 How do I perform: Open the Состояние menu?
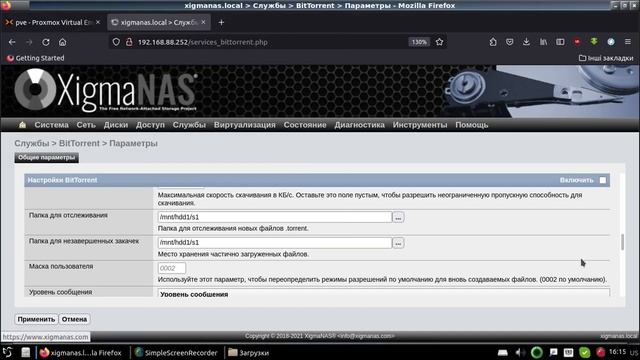(305, 125)
